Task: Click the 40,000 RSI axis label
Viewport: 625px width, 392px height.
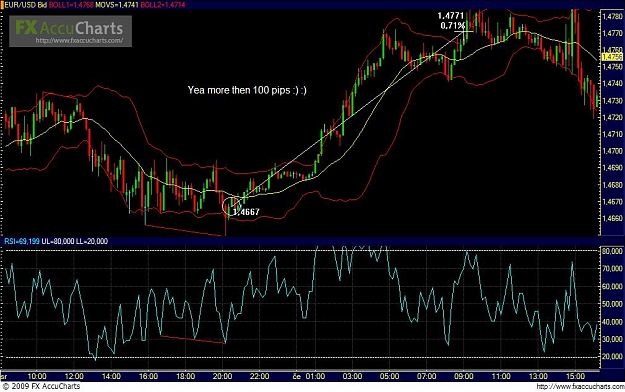Action: pyautogui.click(x=612, y=321)
